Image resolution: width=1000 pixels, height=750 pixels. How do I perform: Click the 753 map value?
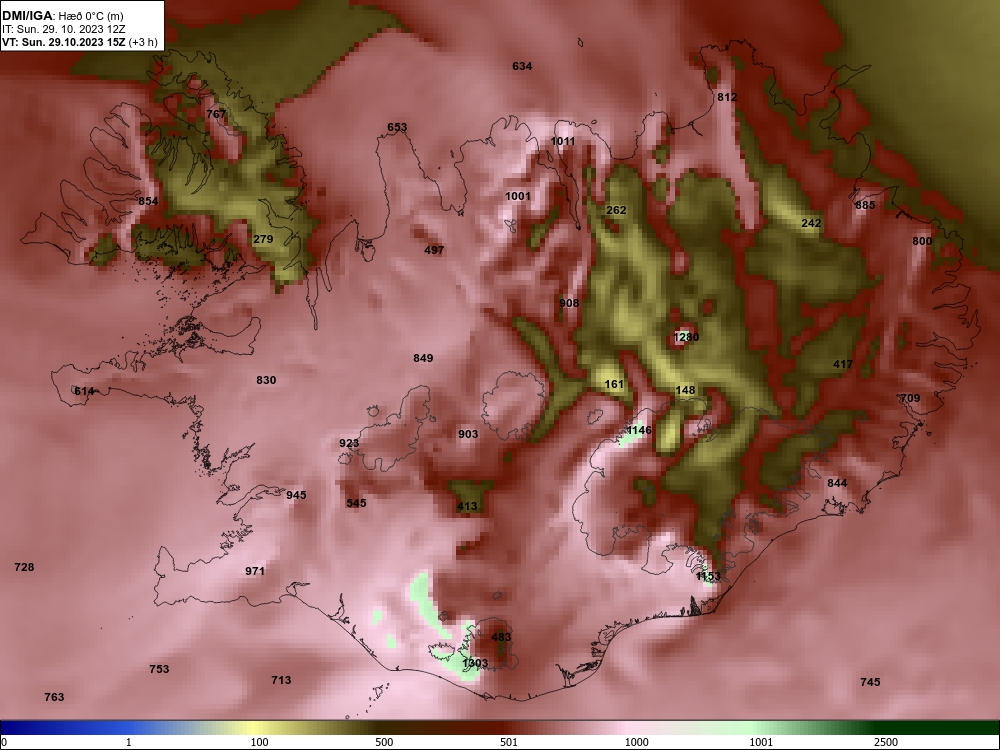click(x=159, y=670)
